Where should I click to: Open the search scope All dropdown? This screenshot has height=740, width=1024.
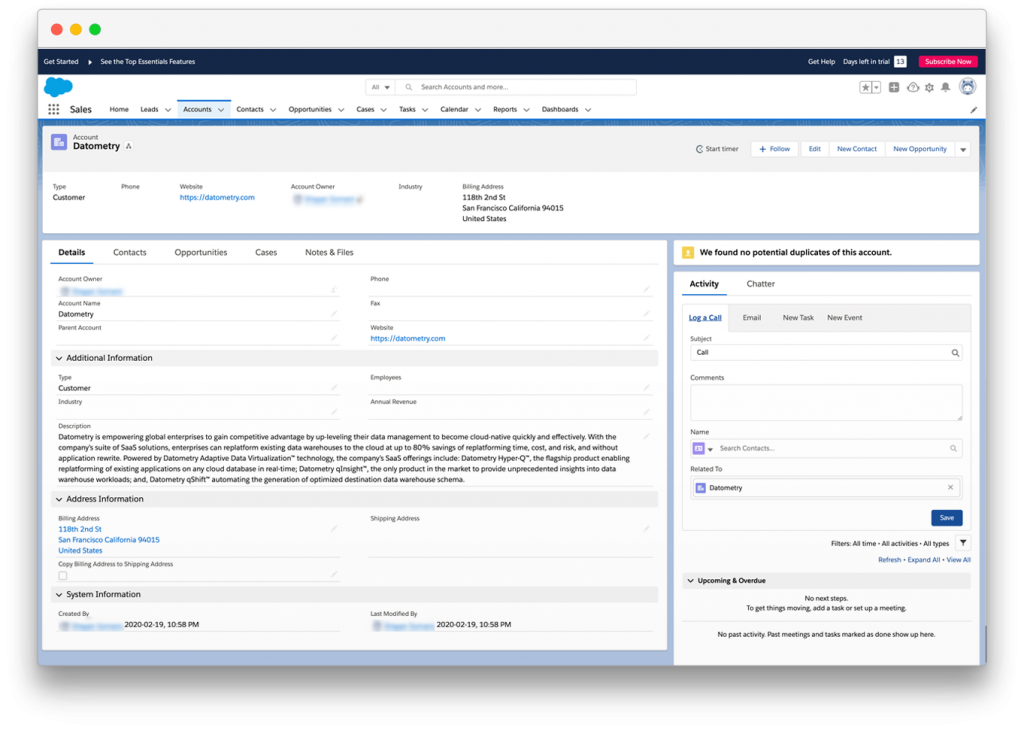point(380,87)
